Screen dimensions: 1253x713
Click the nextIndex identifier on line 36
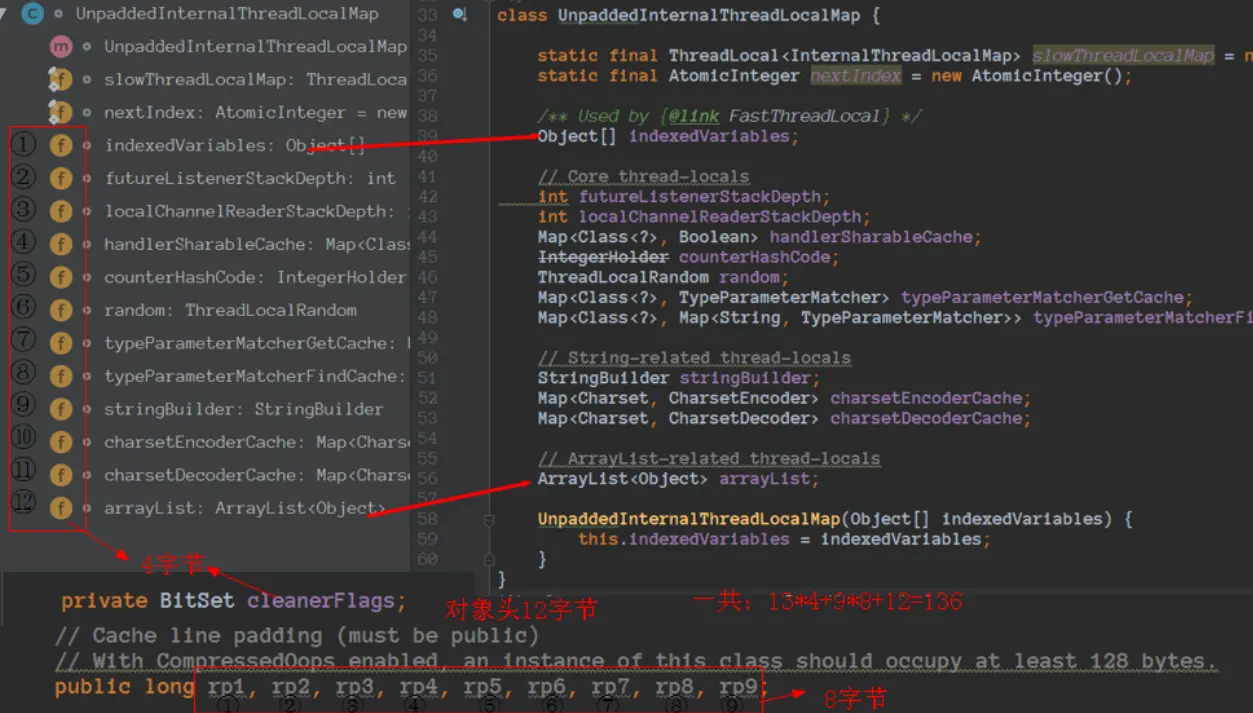855,76
